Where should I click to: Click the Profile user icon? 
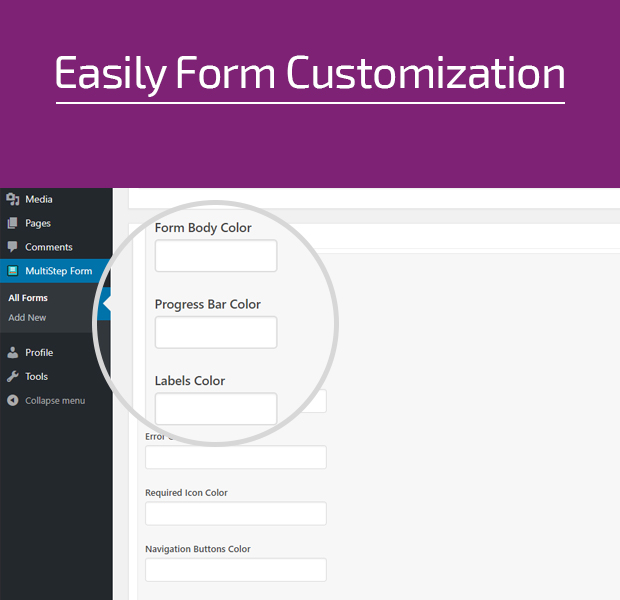coord(13,352)
